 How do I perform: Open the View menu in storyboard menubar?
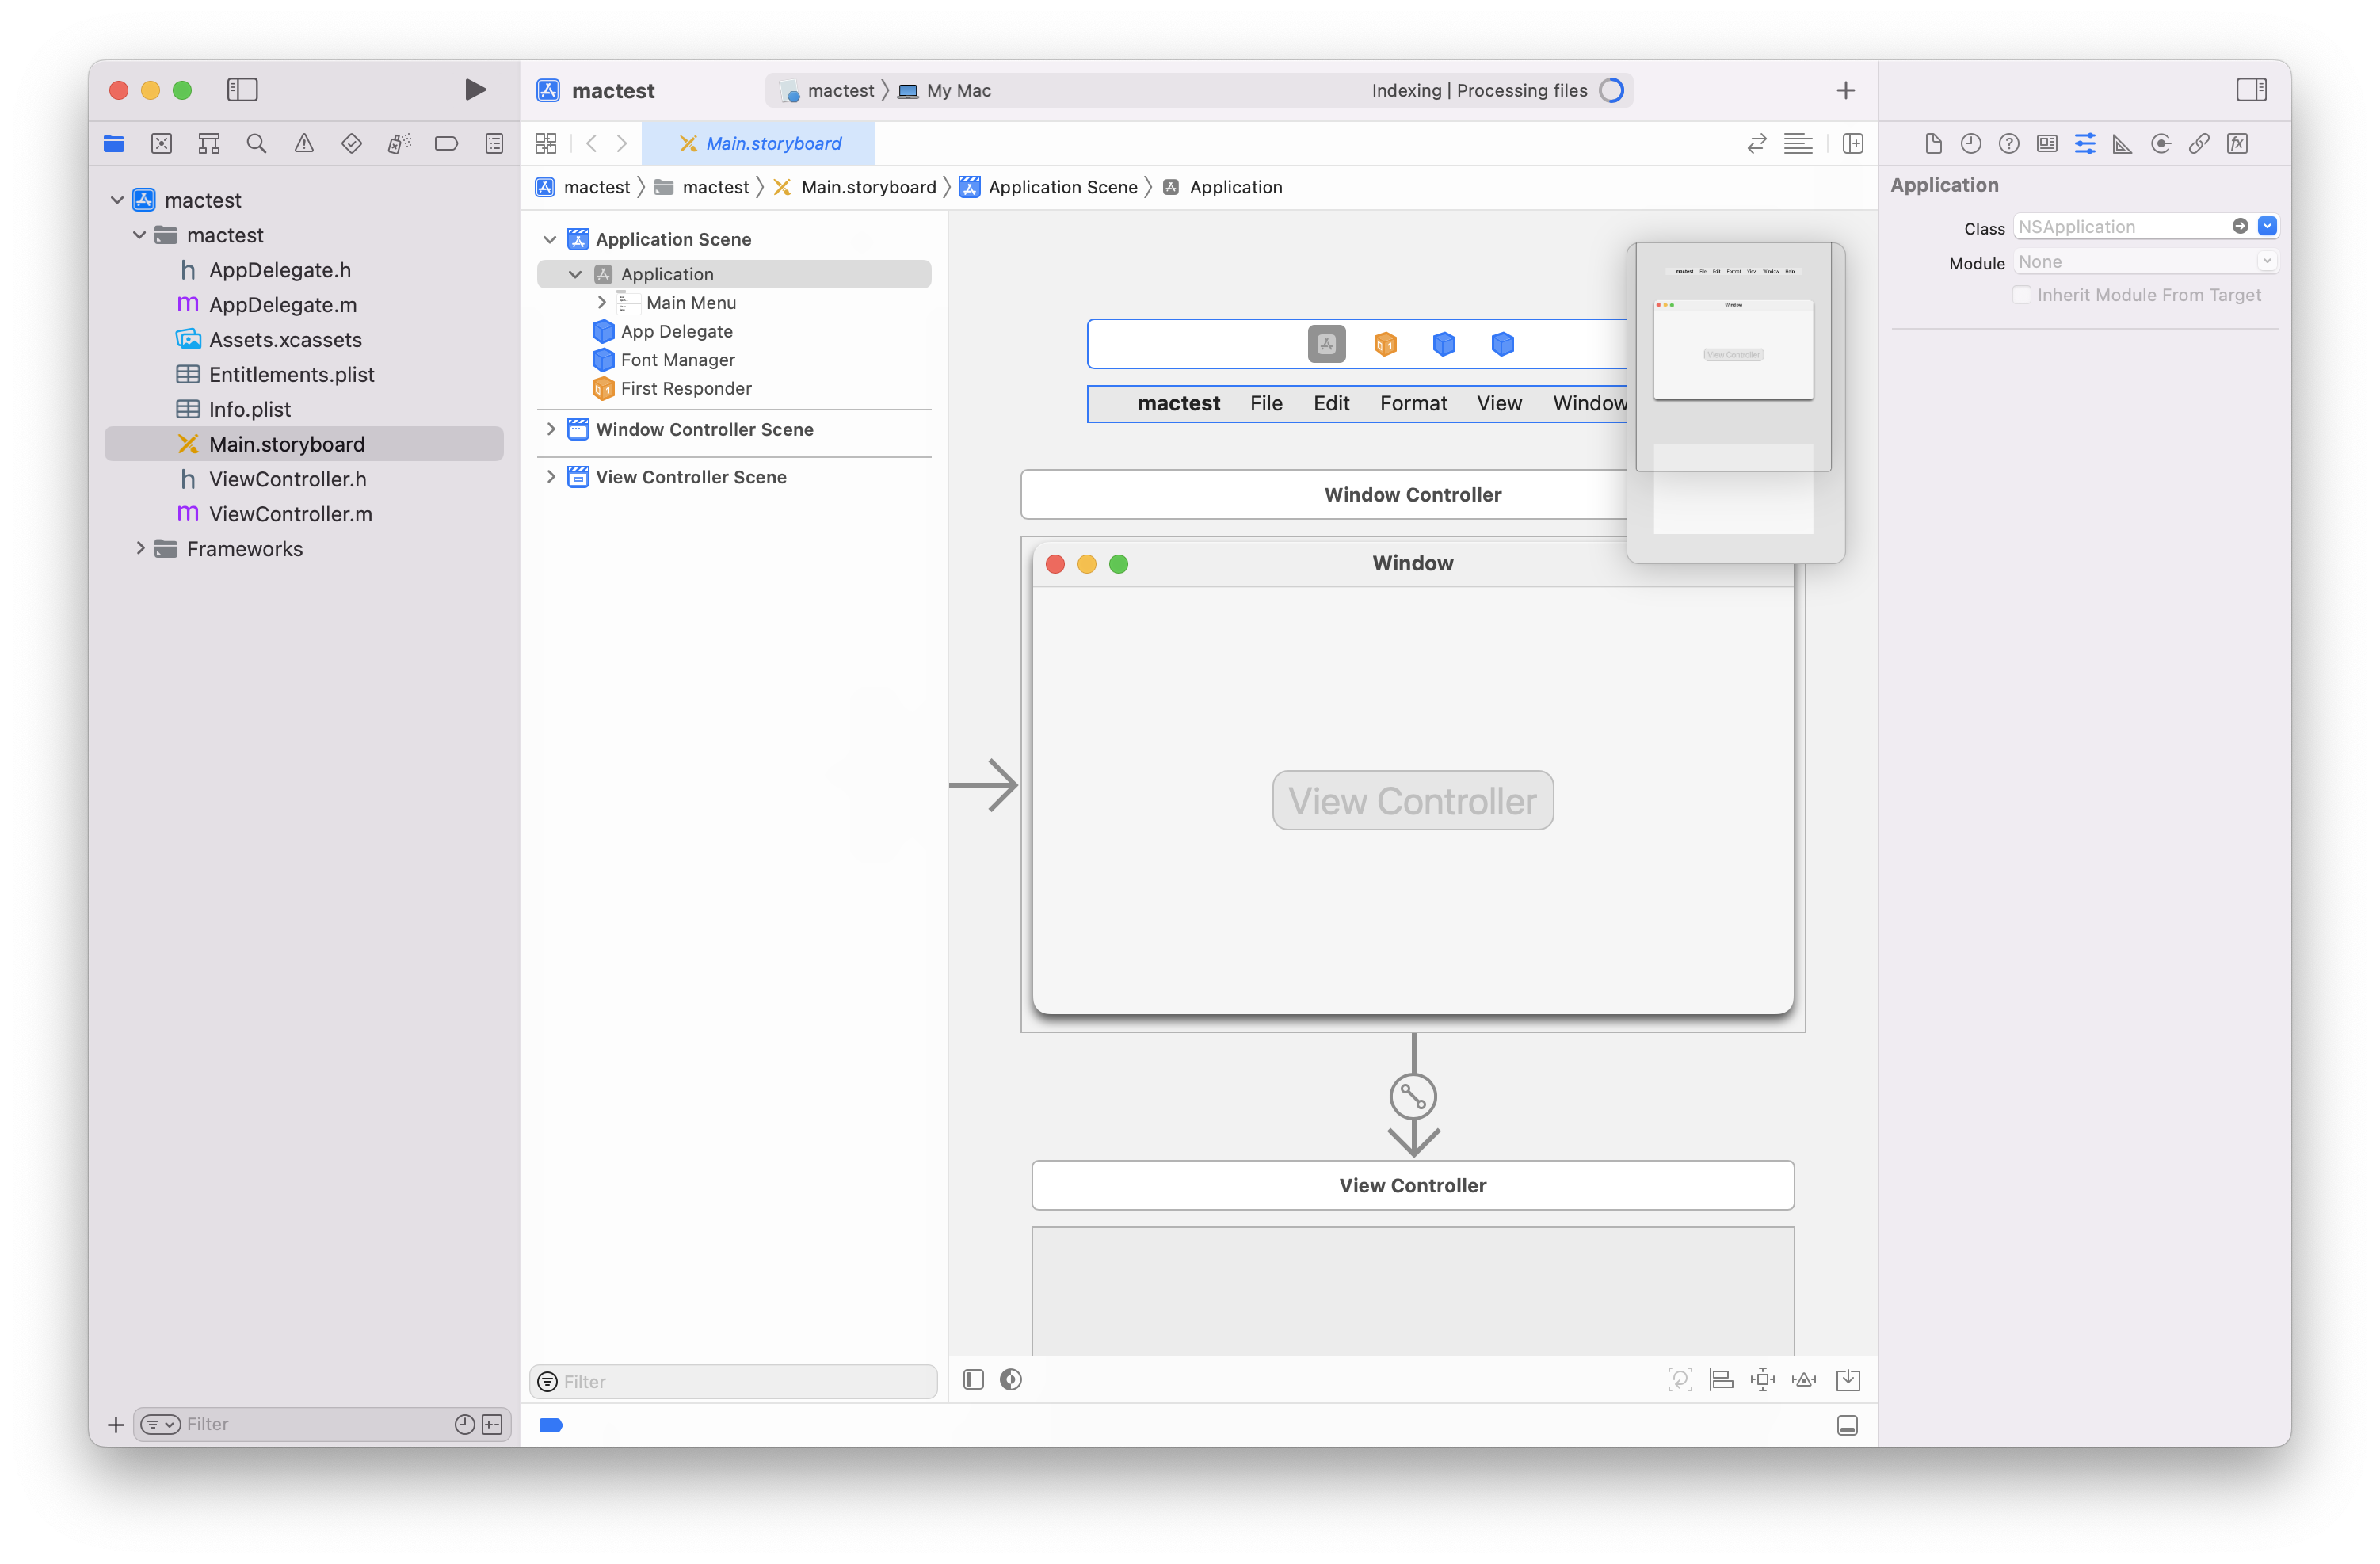pos(1499,403)
